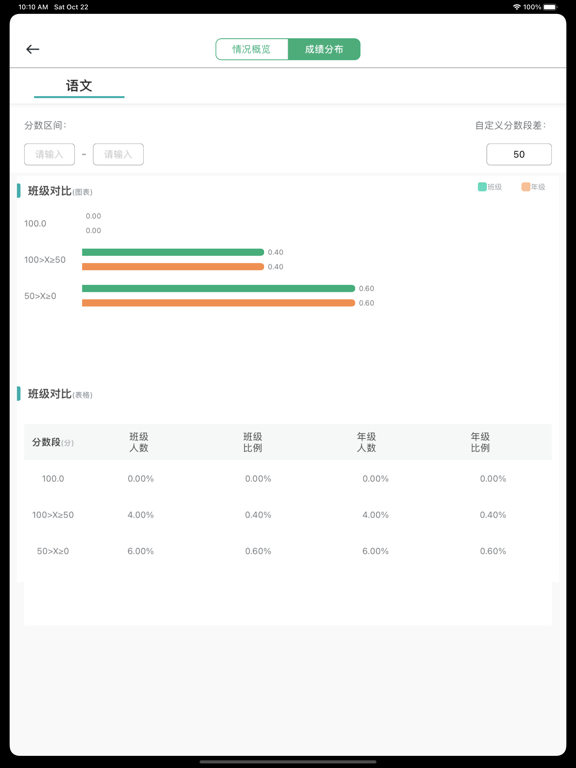Image resolution: width=576 pixels, height=768 pixels.
Task: Tap the back arrow icon
Action: click(33, 49)
